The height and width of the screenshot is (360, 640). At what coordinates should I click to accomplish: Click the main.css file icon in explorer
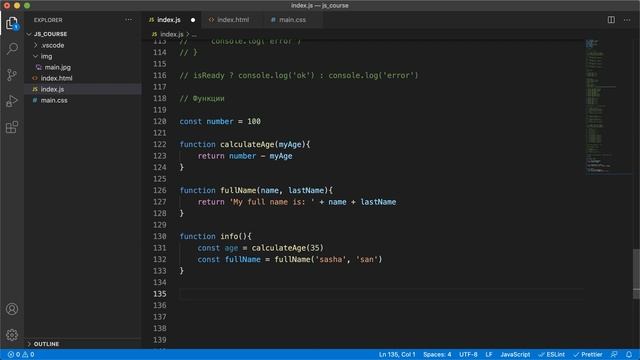click(35, 100)
